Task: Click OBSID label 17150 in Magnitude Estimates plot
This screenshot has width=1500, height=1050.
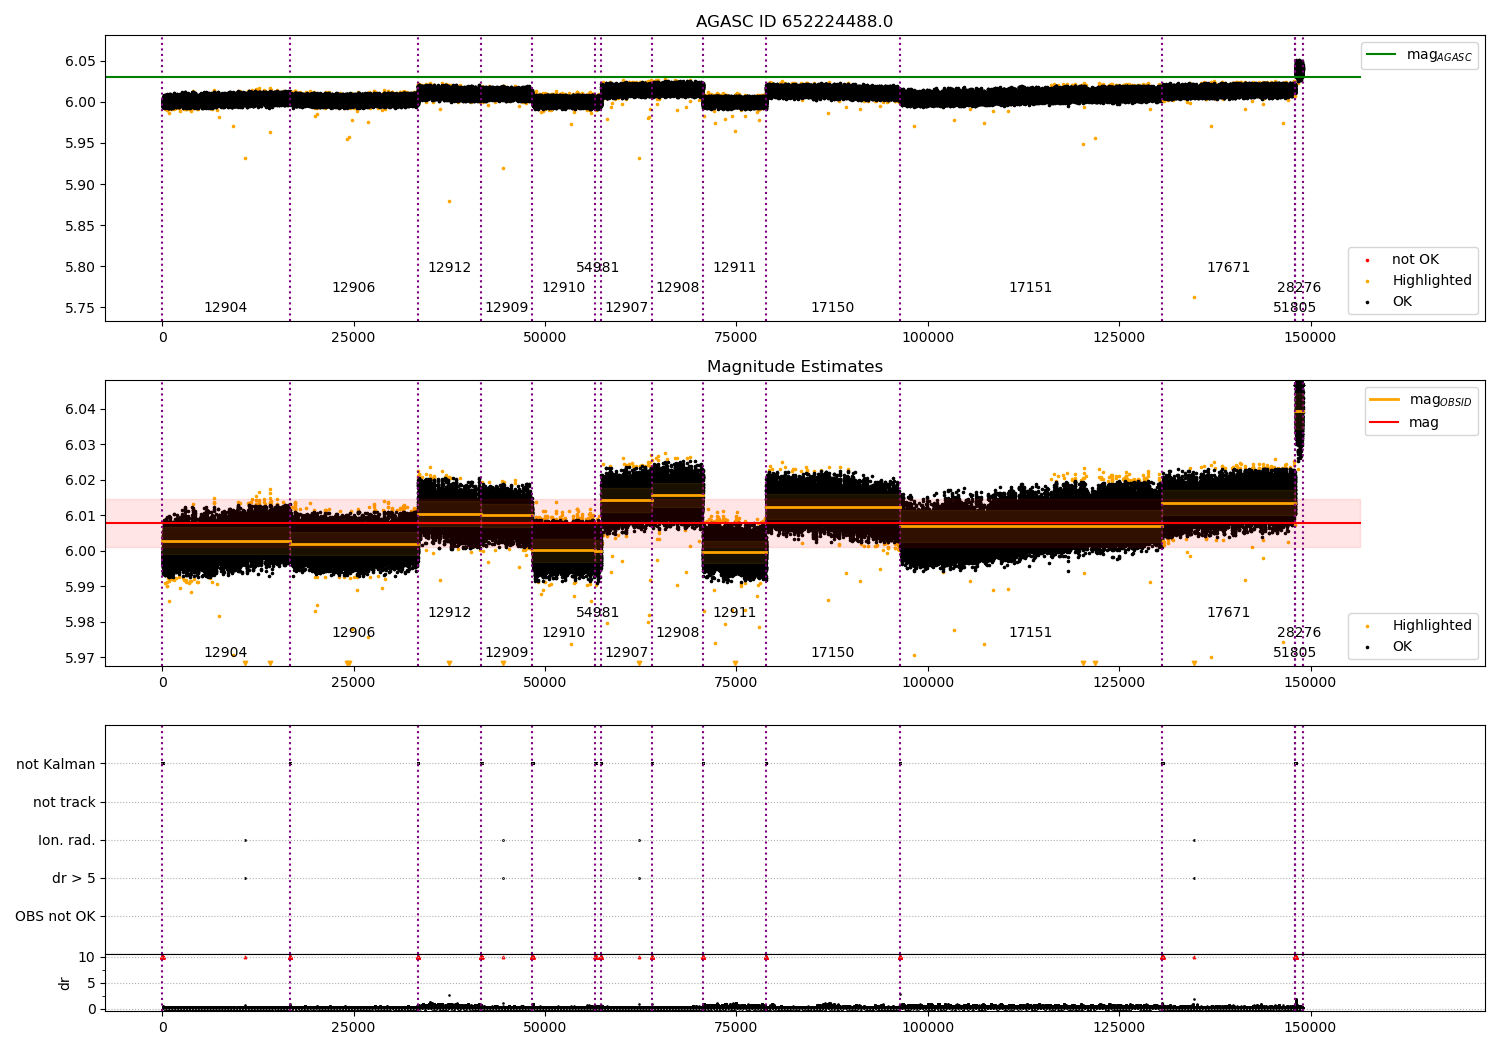Action: (x=832, y=653)
